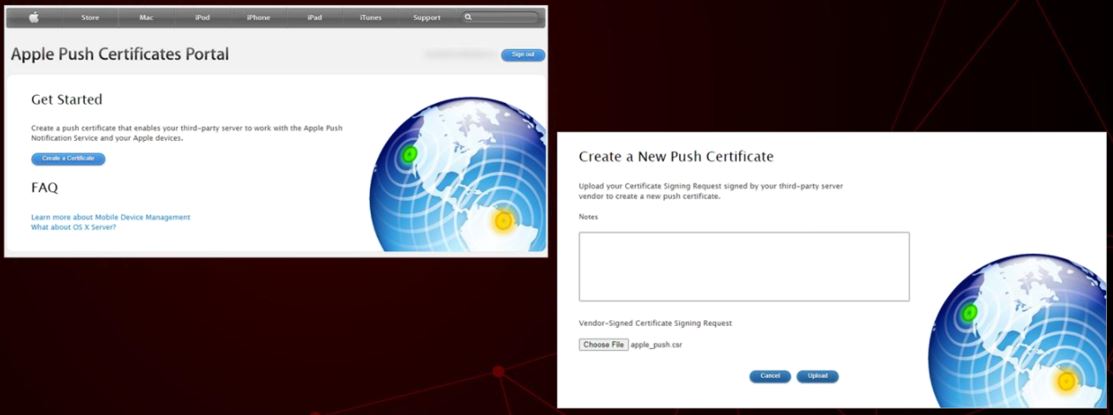Navigate to the iPad section
1113x415 pixels.
click(x=314, y=17)
